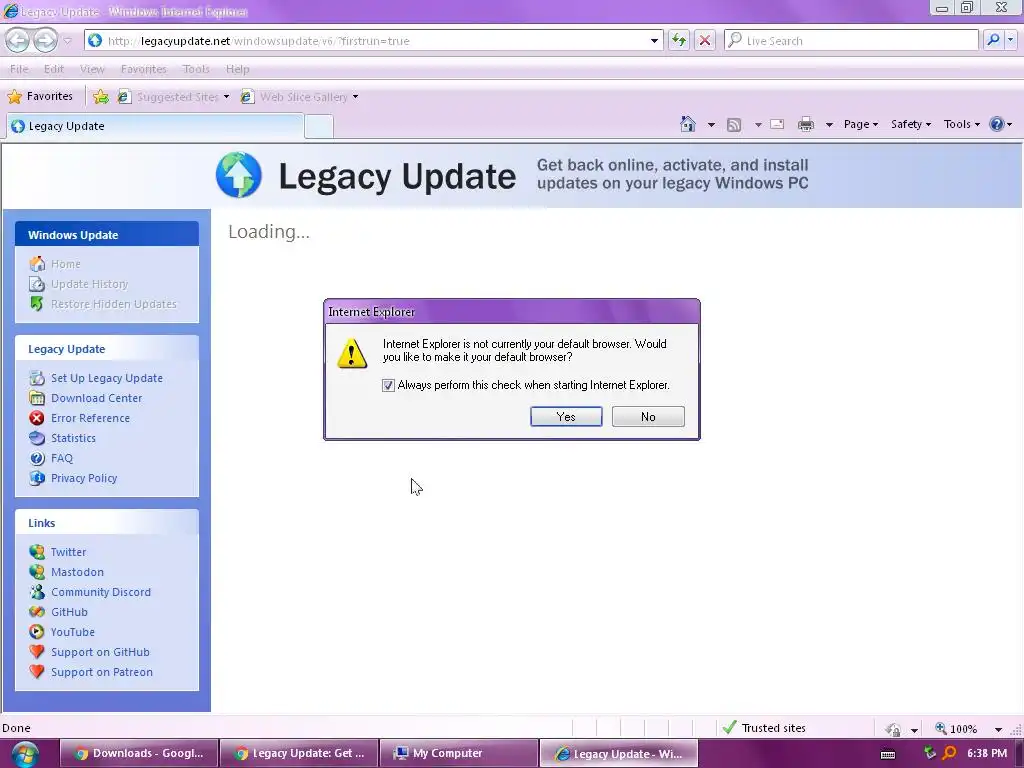Open the Edit menu
The width and height of the screenshot is (1024, 768).
54,69
